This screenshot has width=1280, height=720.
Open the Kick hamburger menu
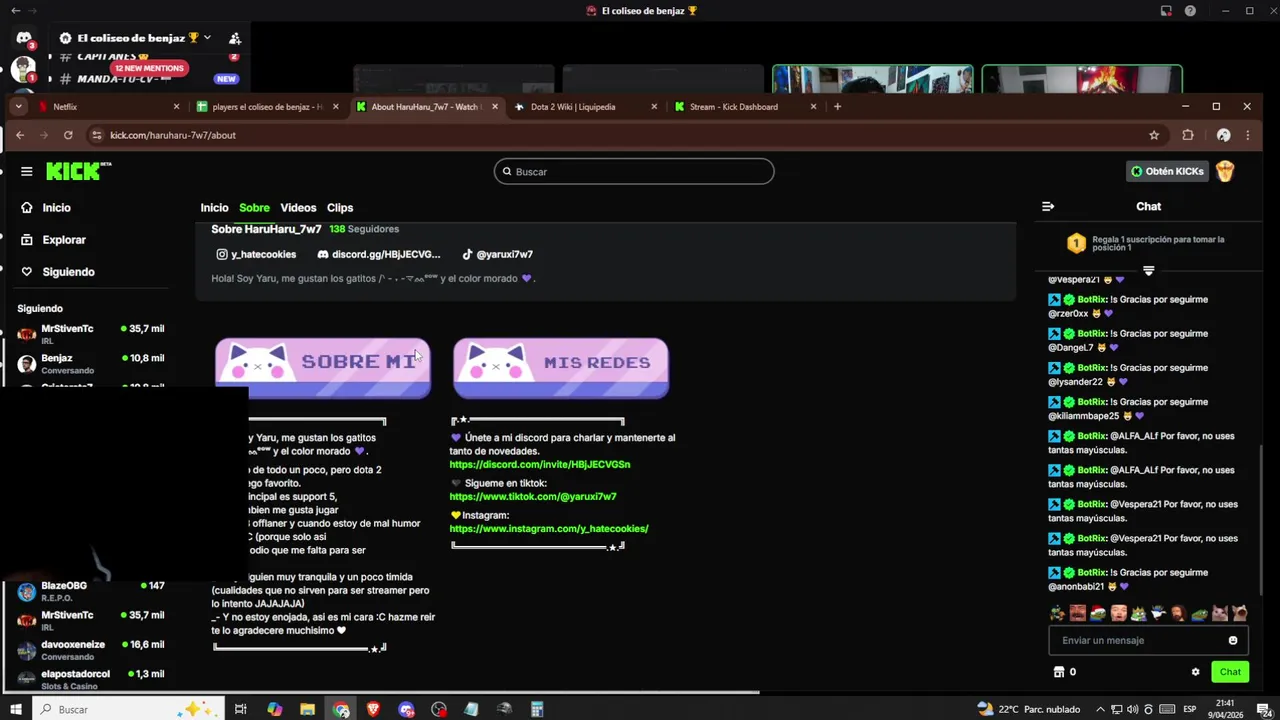click(x=27, y=171)
